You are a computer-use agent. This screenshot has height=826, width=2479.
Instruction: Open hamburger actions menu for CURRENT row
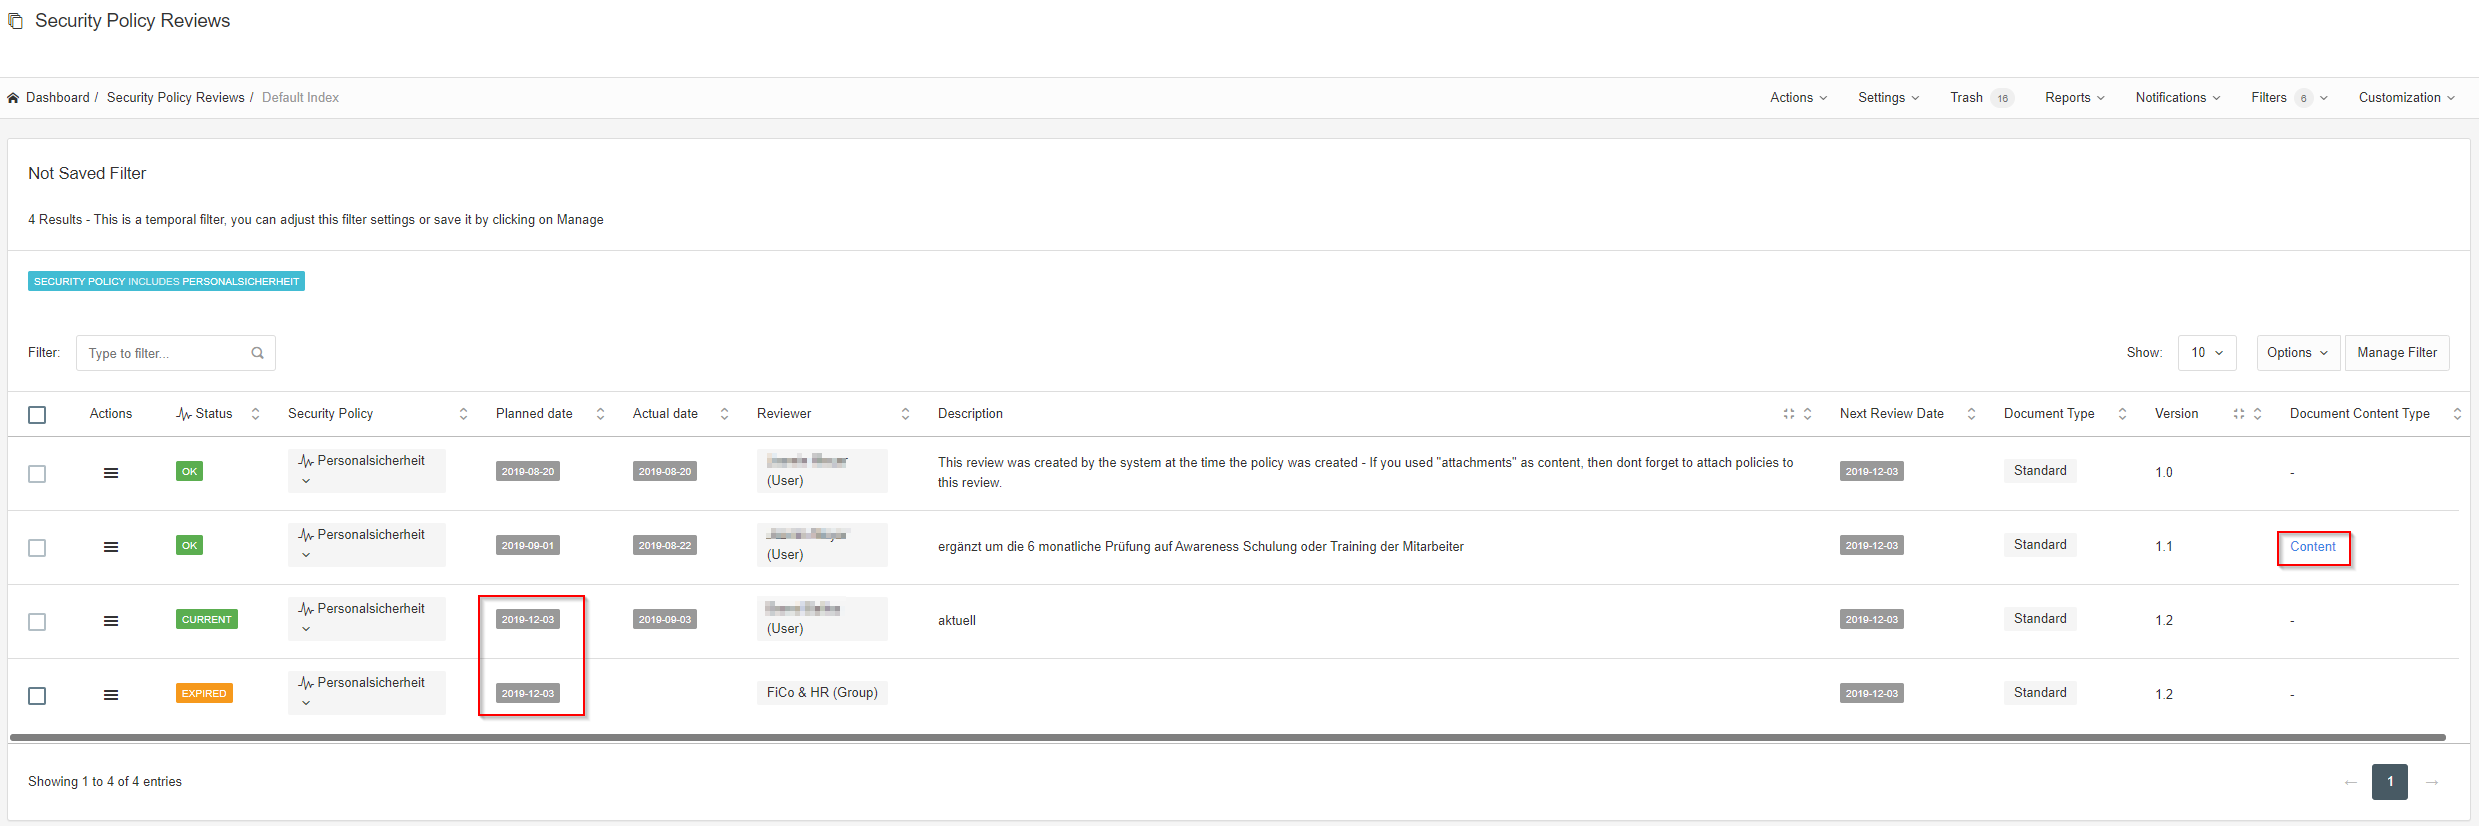pyautogui.click(x=111, y=621)
